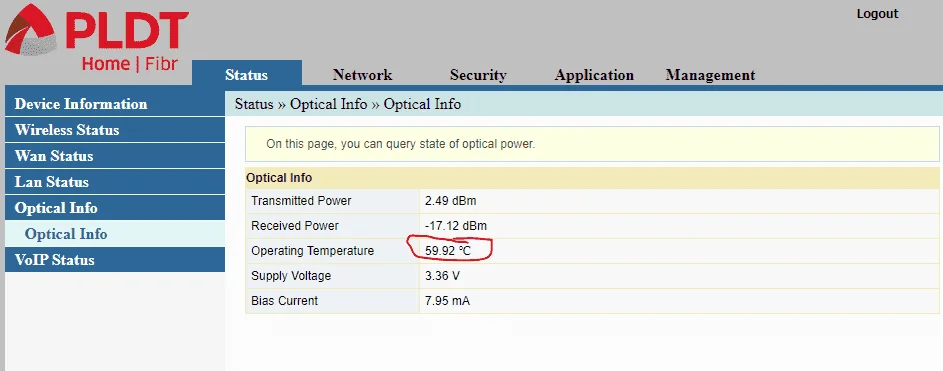Viewport: 943px width, 371px height.
Task: Click the Logout link
Action: [877, 14]
